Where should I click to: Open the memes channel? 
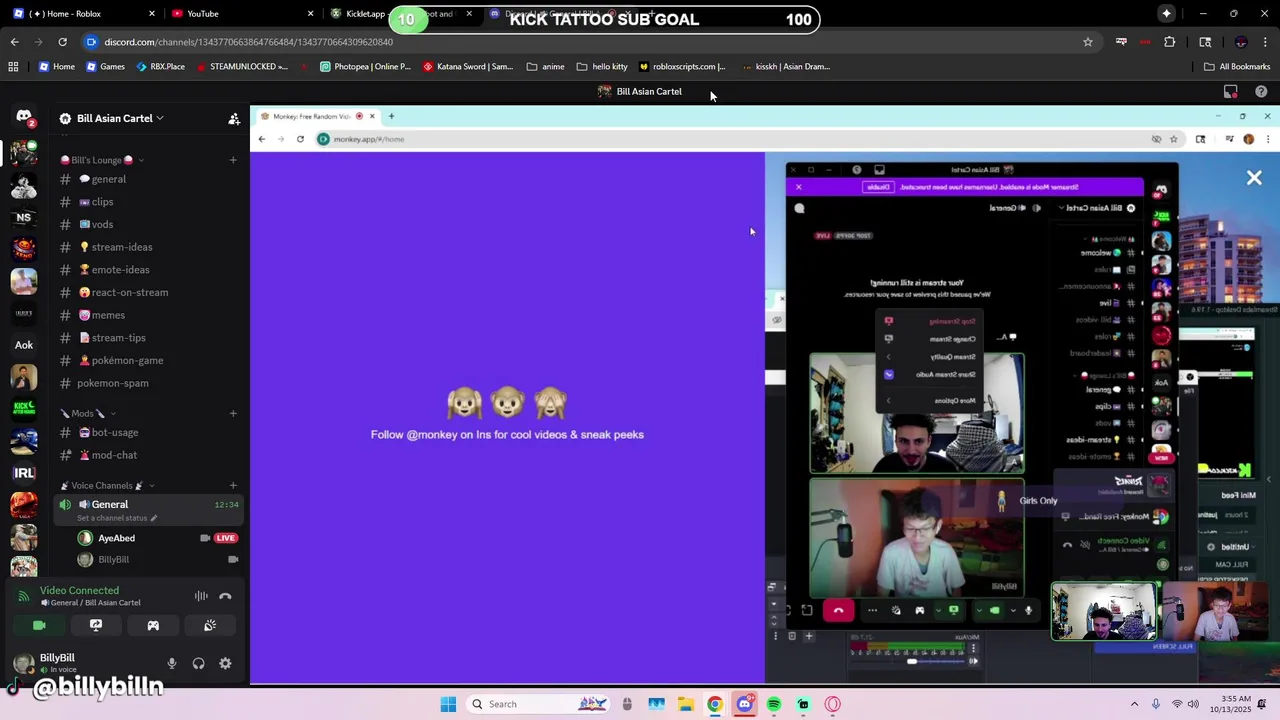(x=150, y=315)
